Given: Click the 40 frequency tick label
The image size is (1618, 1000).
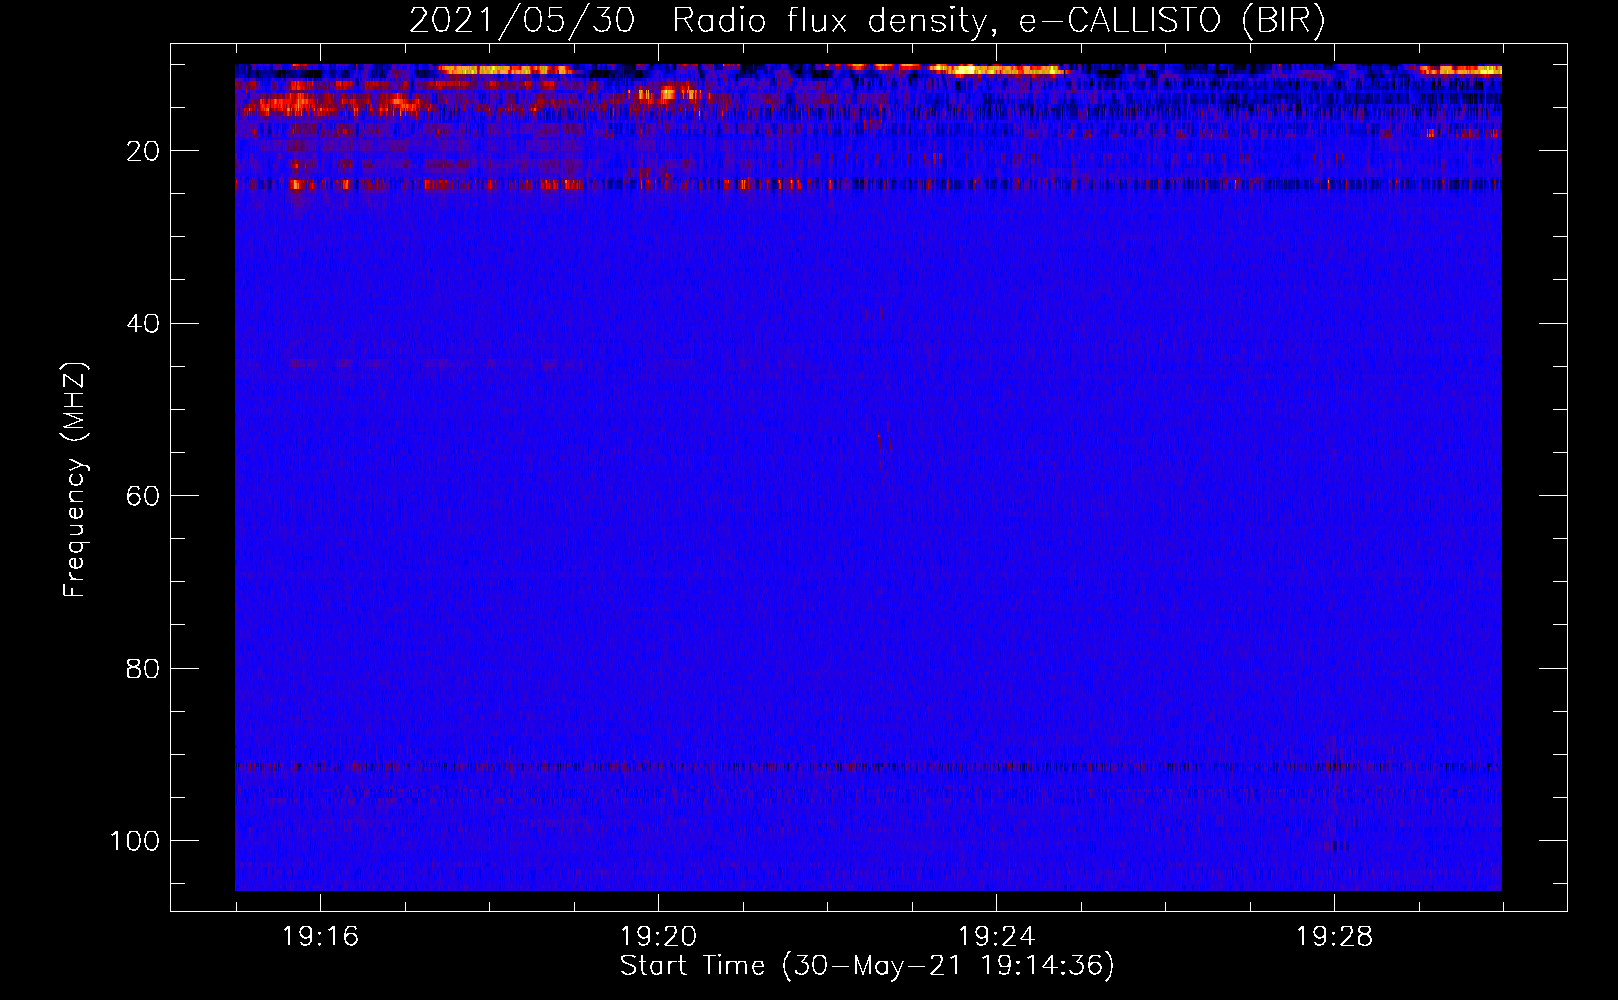Looking at the screenshot, I should [x=143, y=324].
